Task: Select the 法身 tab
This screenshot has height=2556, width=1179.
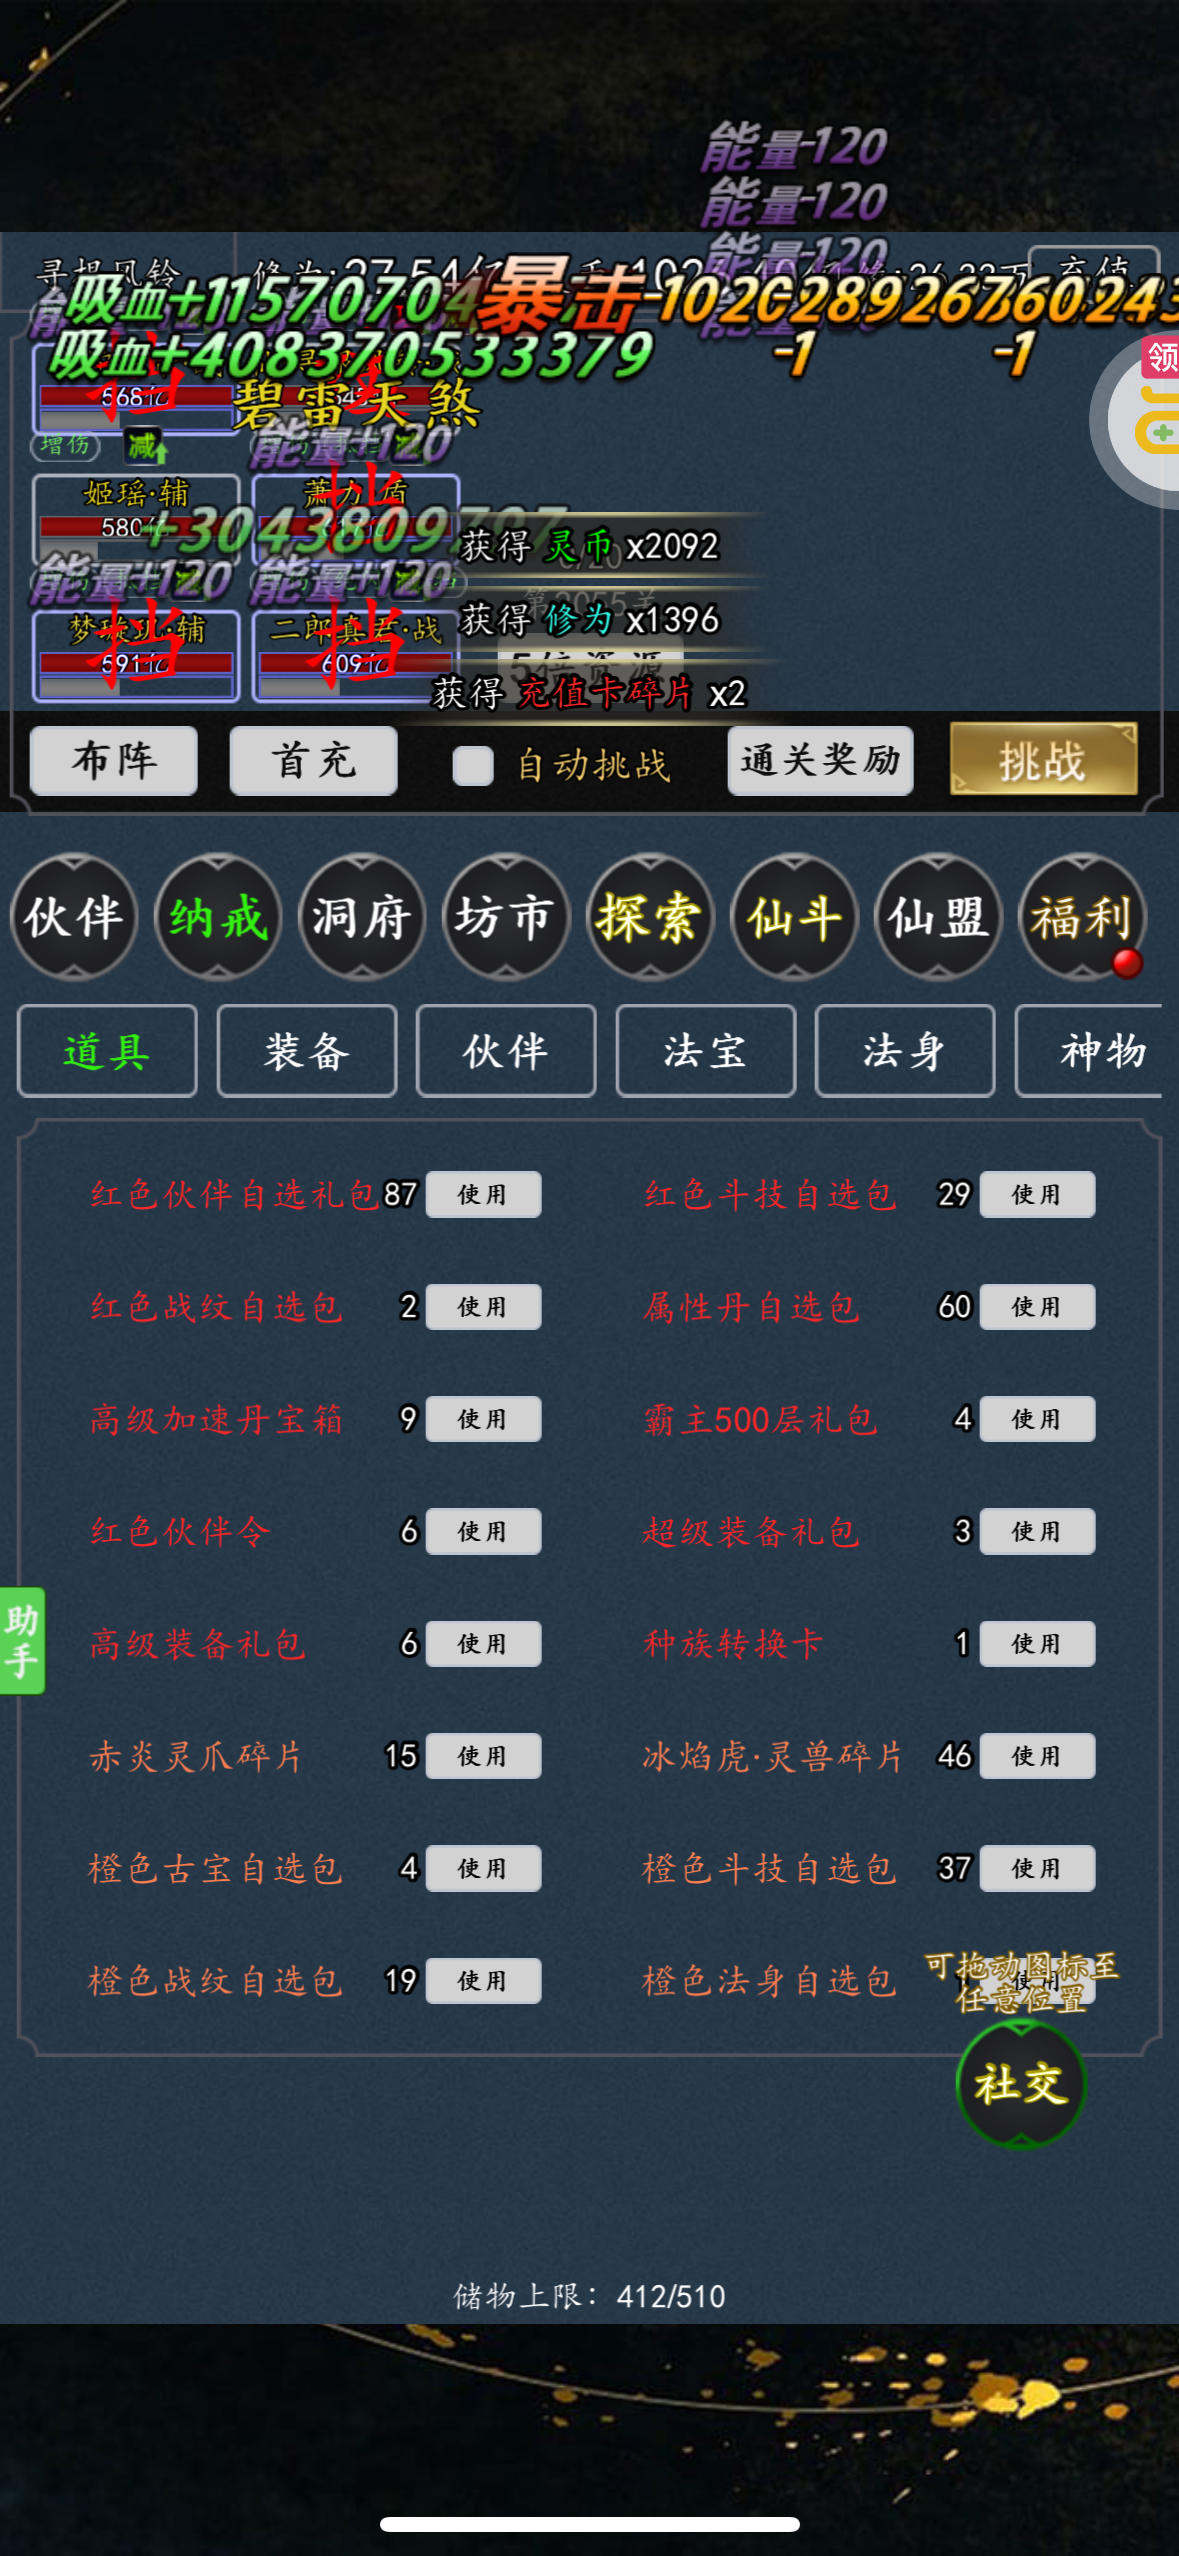Action: tap(904, 1051)
